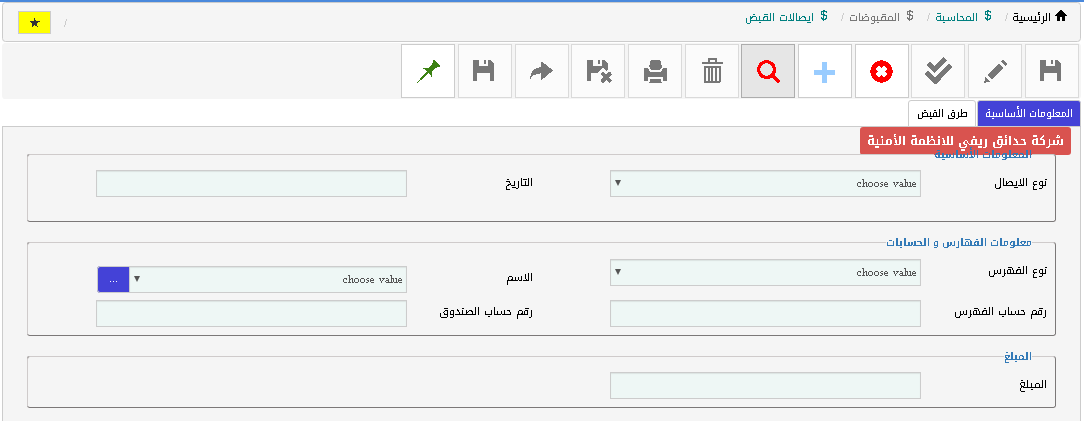Image resolution: width=1084 pixels, height=421 pixels.
Task: Focus the المبلغ amount input field
Action: click(765, 385)
